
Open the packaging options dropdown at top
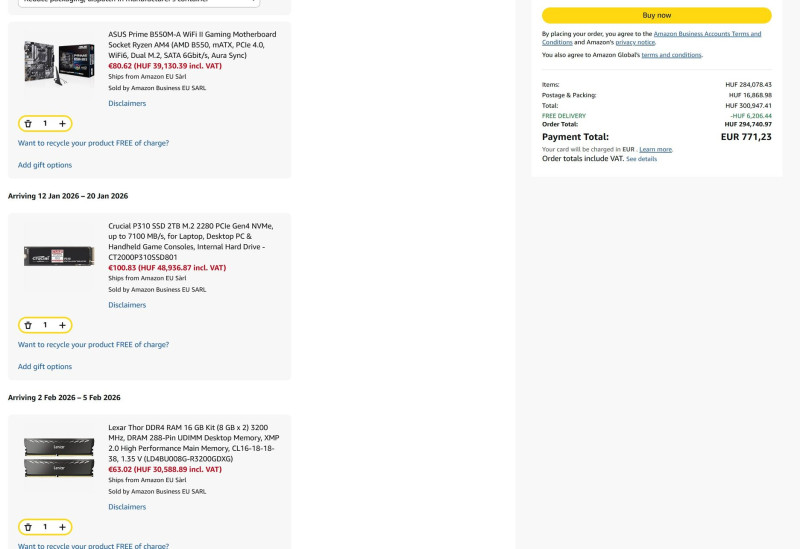point(139,3)
